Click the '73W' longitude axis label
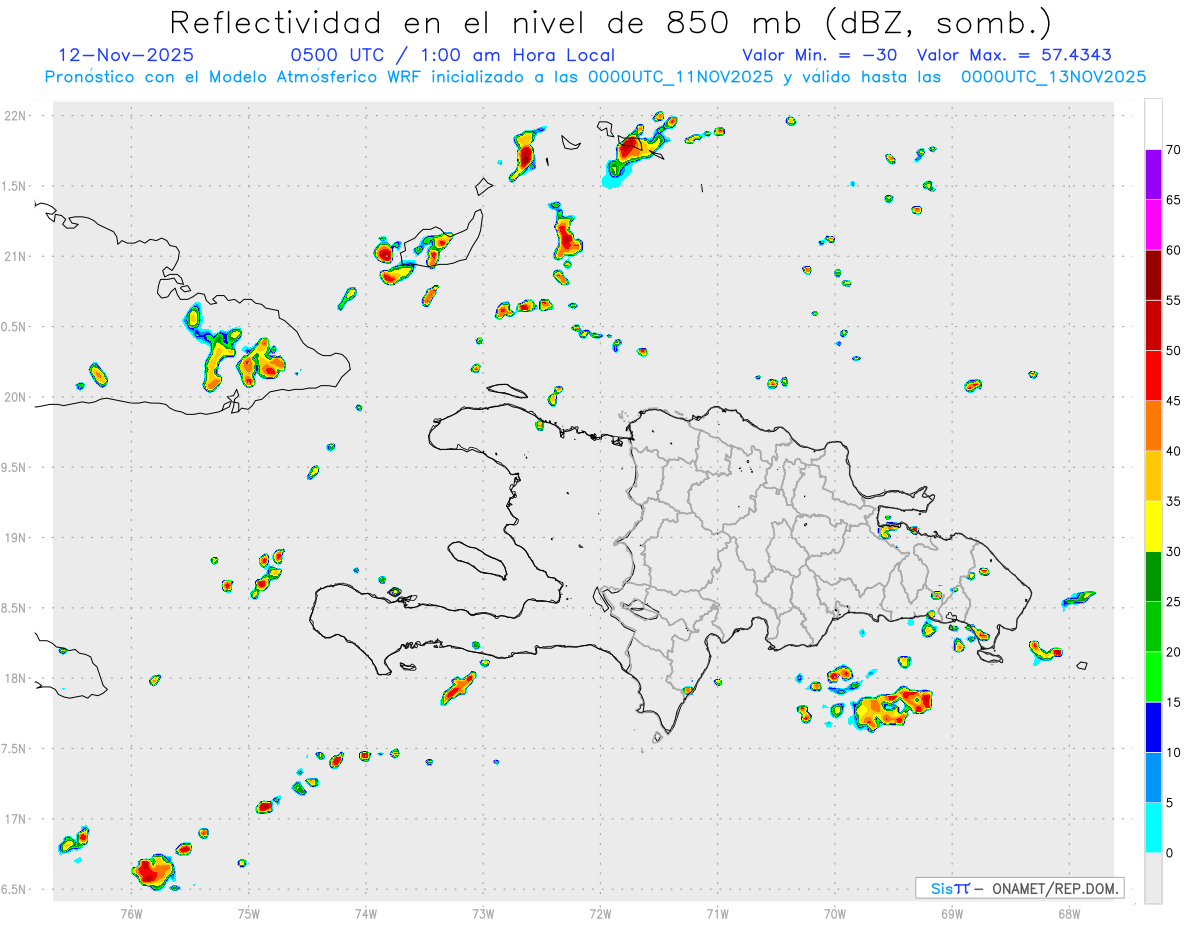This screenshot has height=927, width=1200. pos(483,913)
